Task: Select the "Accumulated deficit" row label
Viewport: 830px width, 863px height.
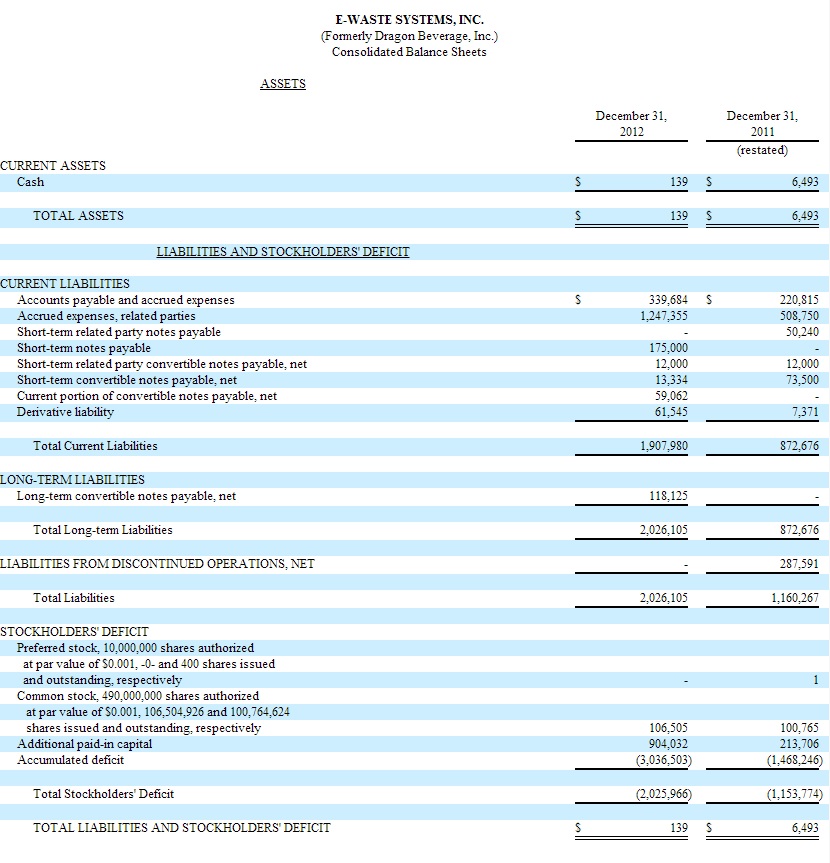Action: point(70,760)
